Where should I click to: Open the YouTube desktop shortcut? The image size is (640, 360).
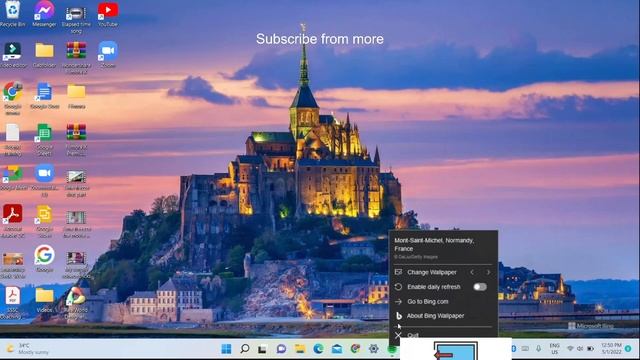(108, 13)
